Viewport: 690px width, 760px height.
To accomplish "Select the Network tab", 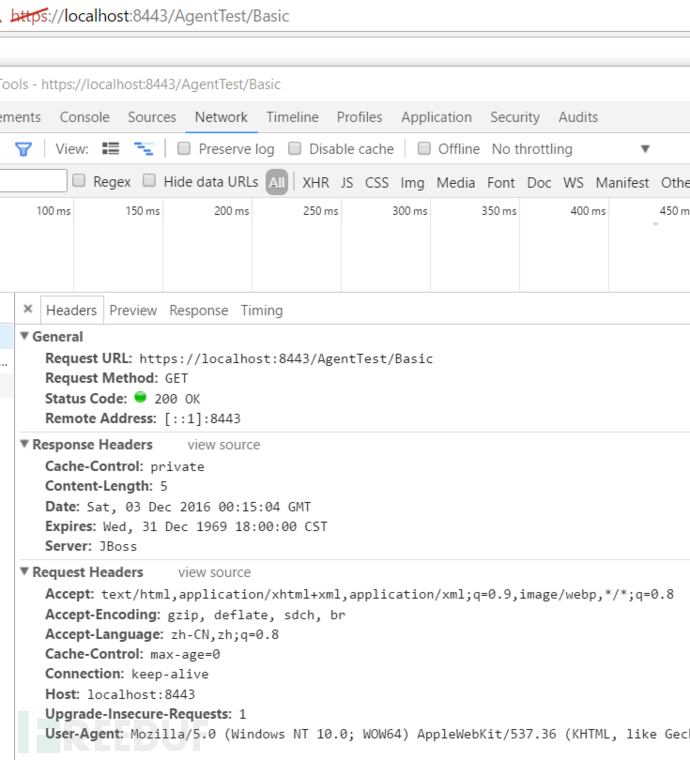I will point(221,117).
